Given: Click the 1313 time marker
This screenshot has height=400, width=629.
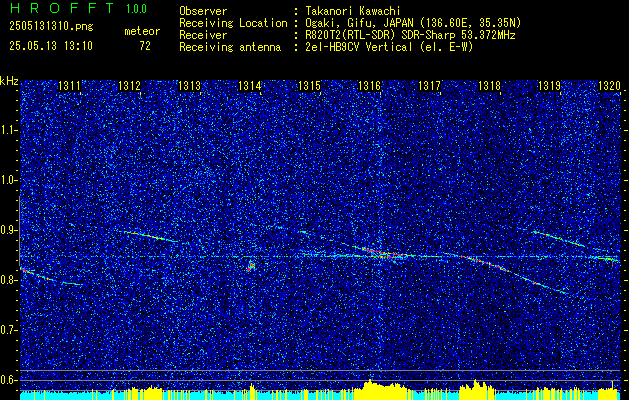Looking at the screenshot, I should point(189,85).
